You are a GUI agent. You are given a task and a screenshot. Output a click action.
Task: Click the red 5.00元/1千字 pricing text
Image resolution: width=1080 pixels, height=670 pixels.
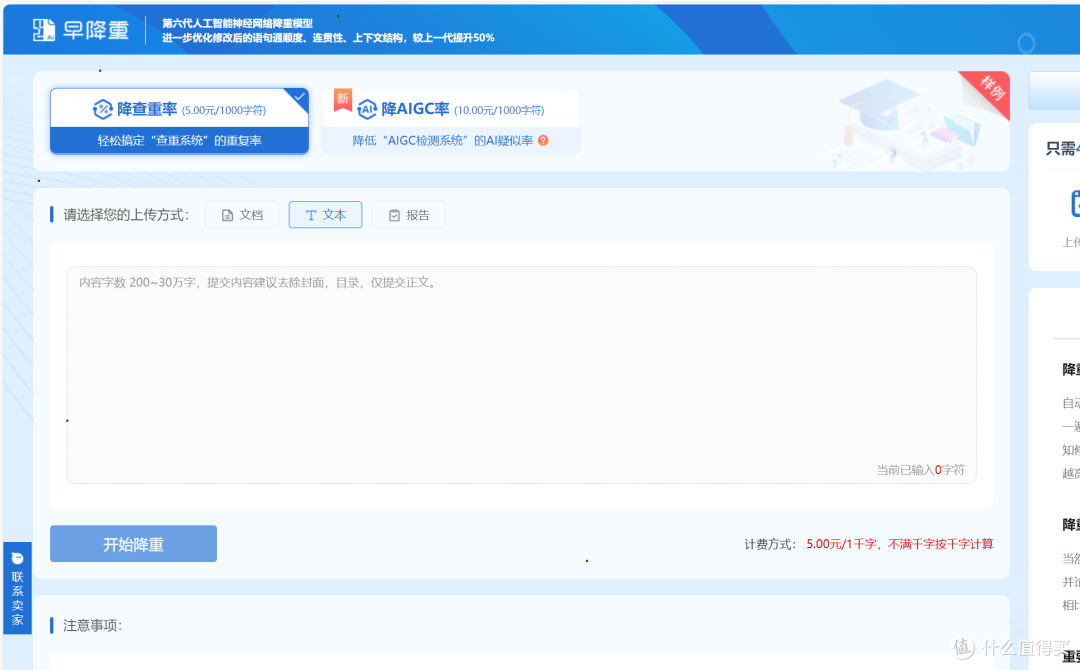900,544
